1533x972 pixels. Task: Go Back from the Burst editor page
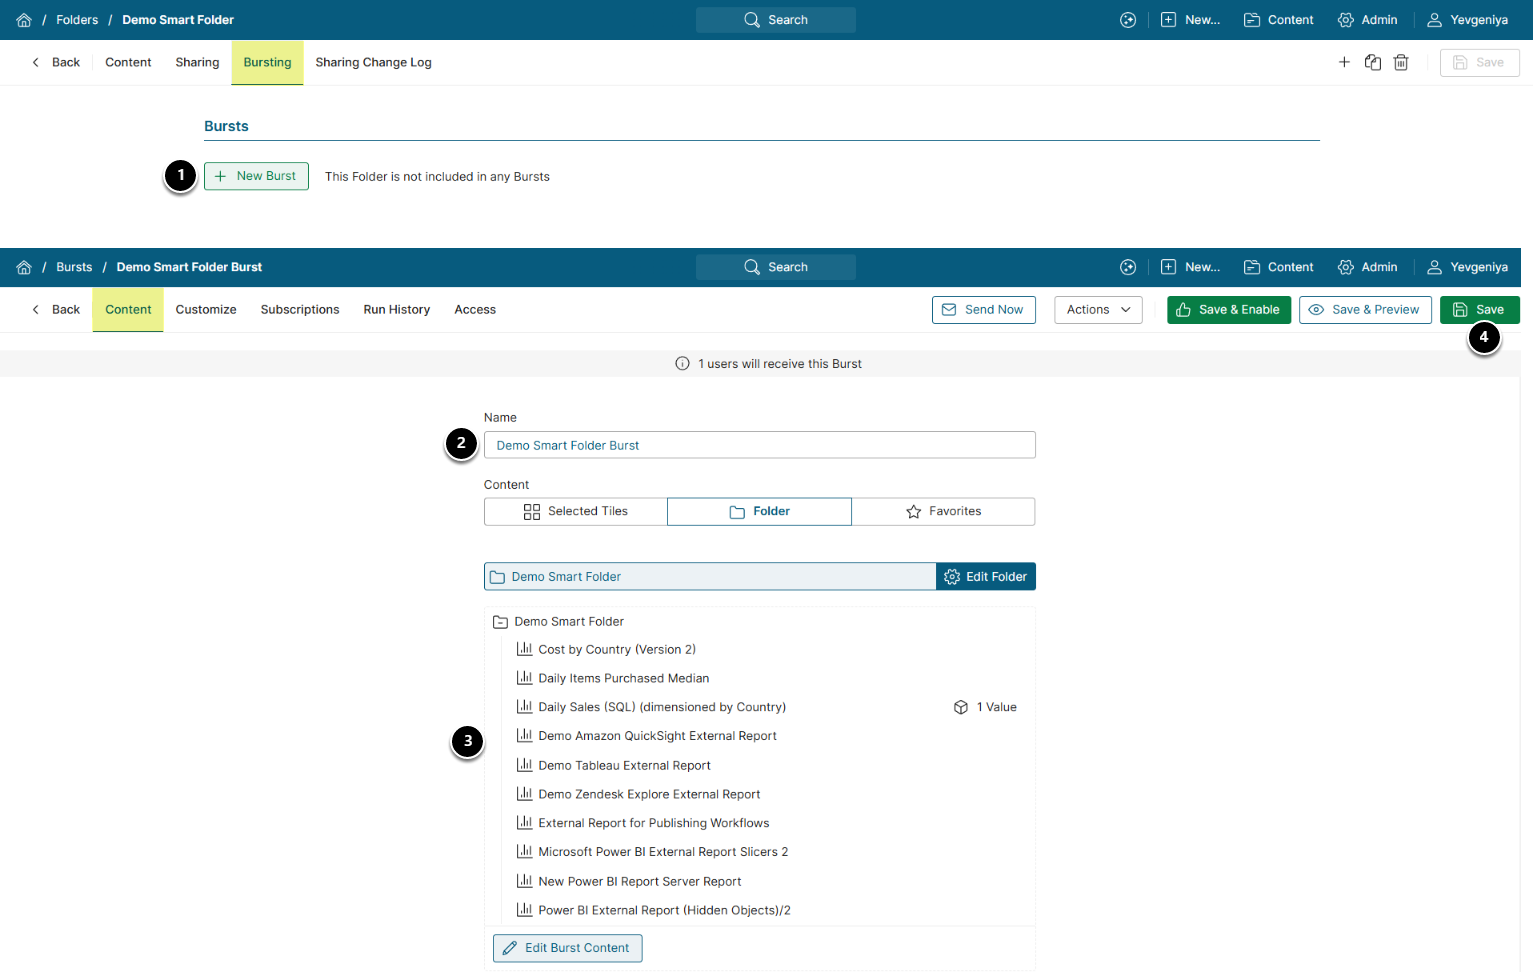[x=56, y=310]
